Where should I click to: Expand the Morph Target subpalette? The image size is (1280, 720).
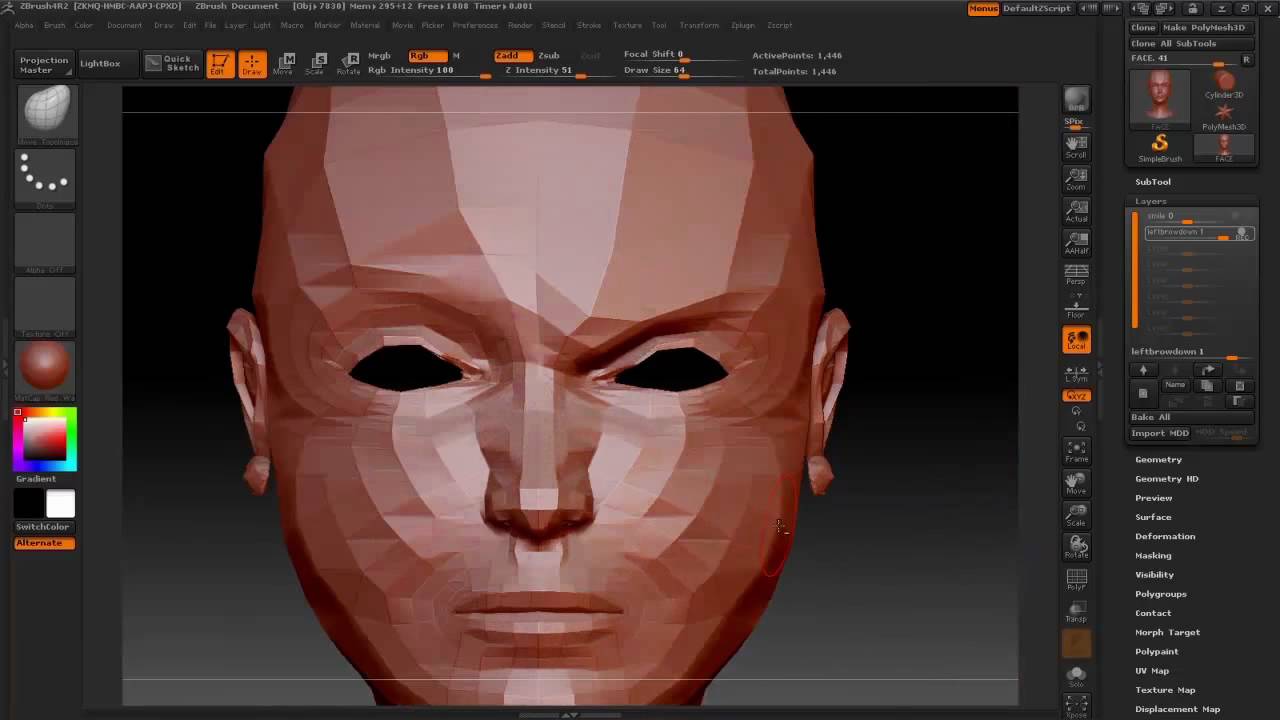click(1167, 632)
